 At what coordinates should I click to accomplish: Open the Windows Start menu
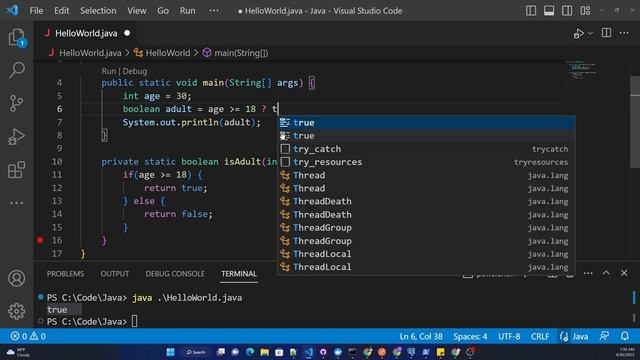(170, 352)
